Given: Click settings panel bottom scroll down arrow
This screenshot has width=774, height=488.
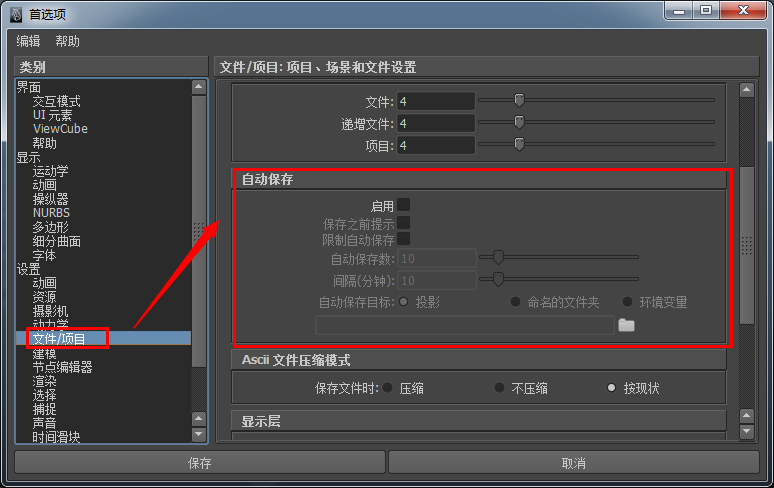Looking at the screenshot, I should tap(746, 431).
